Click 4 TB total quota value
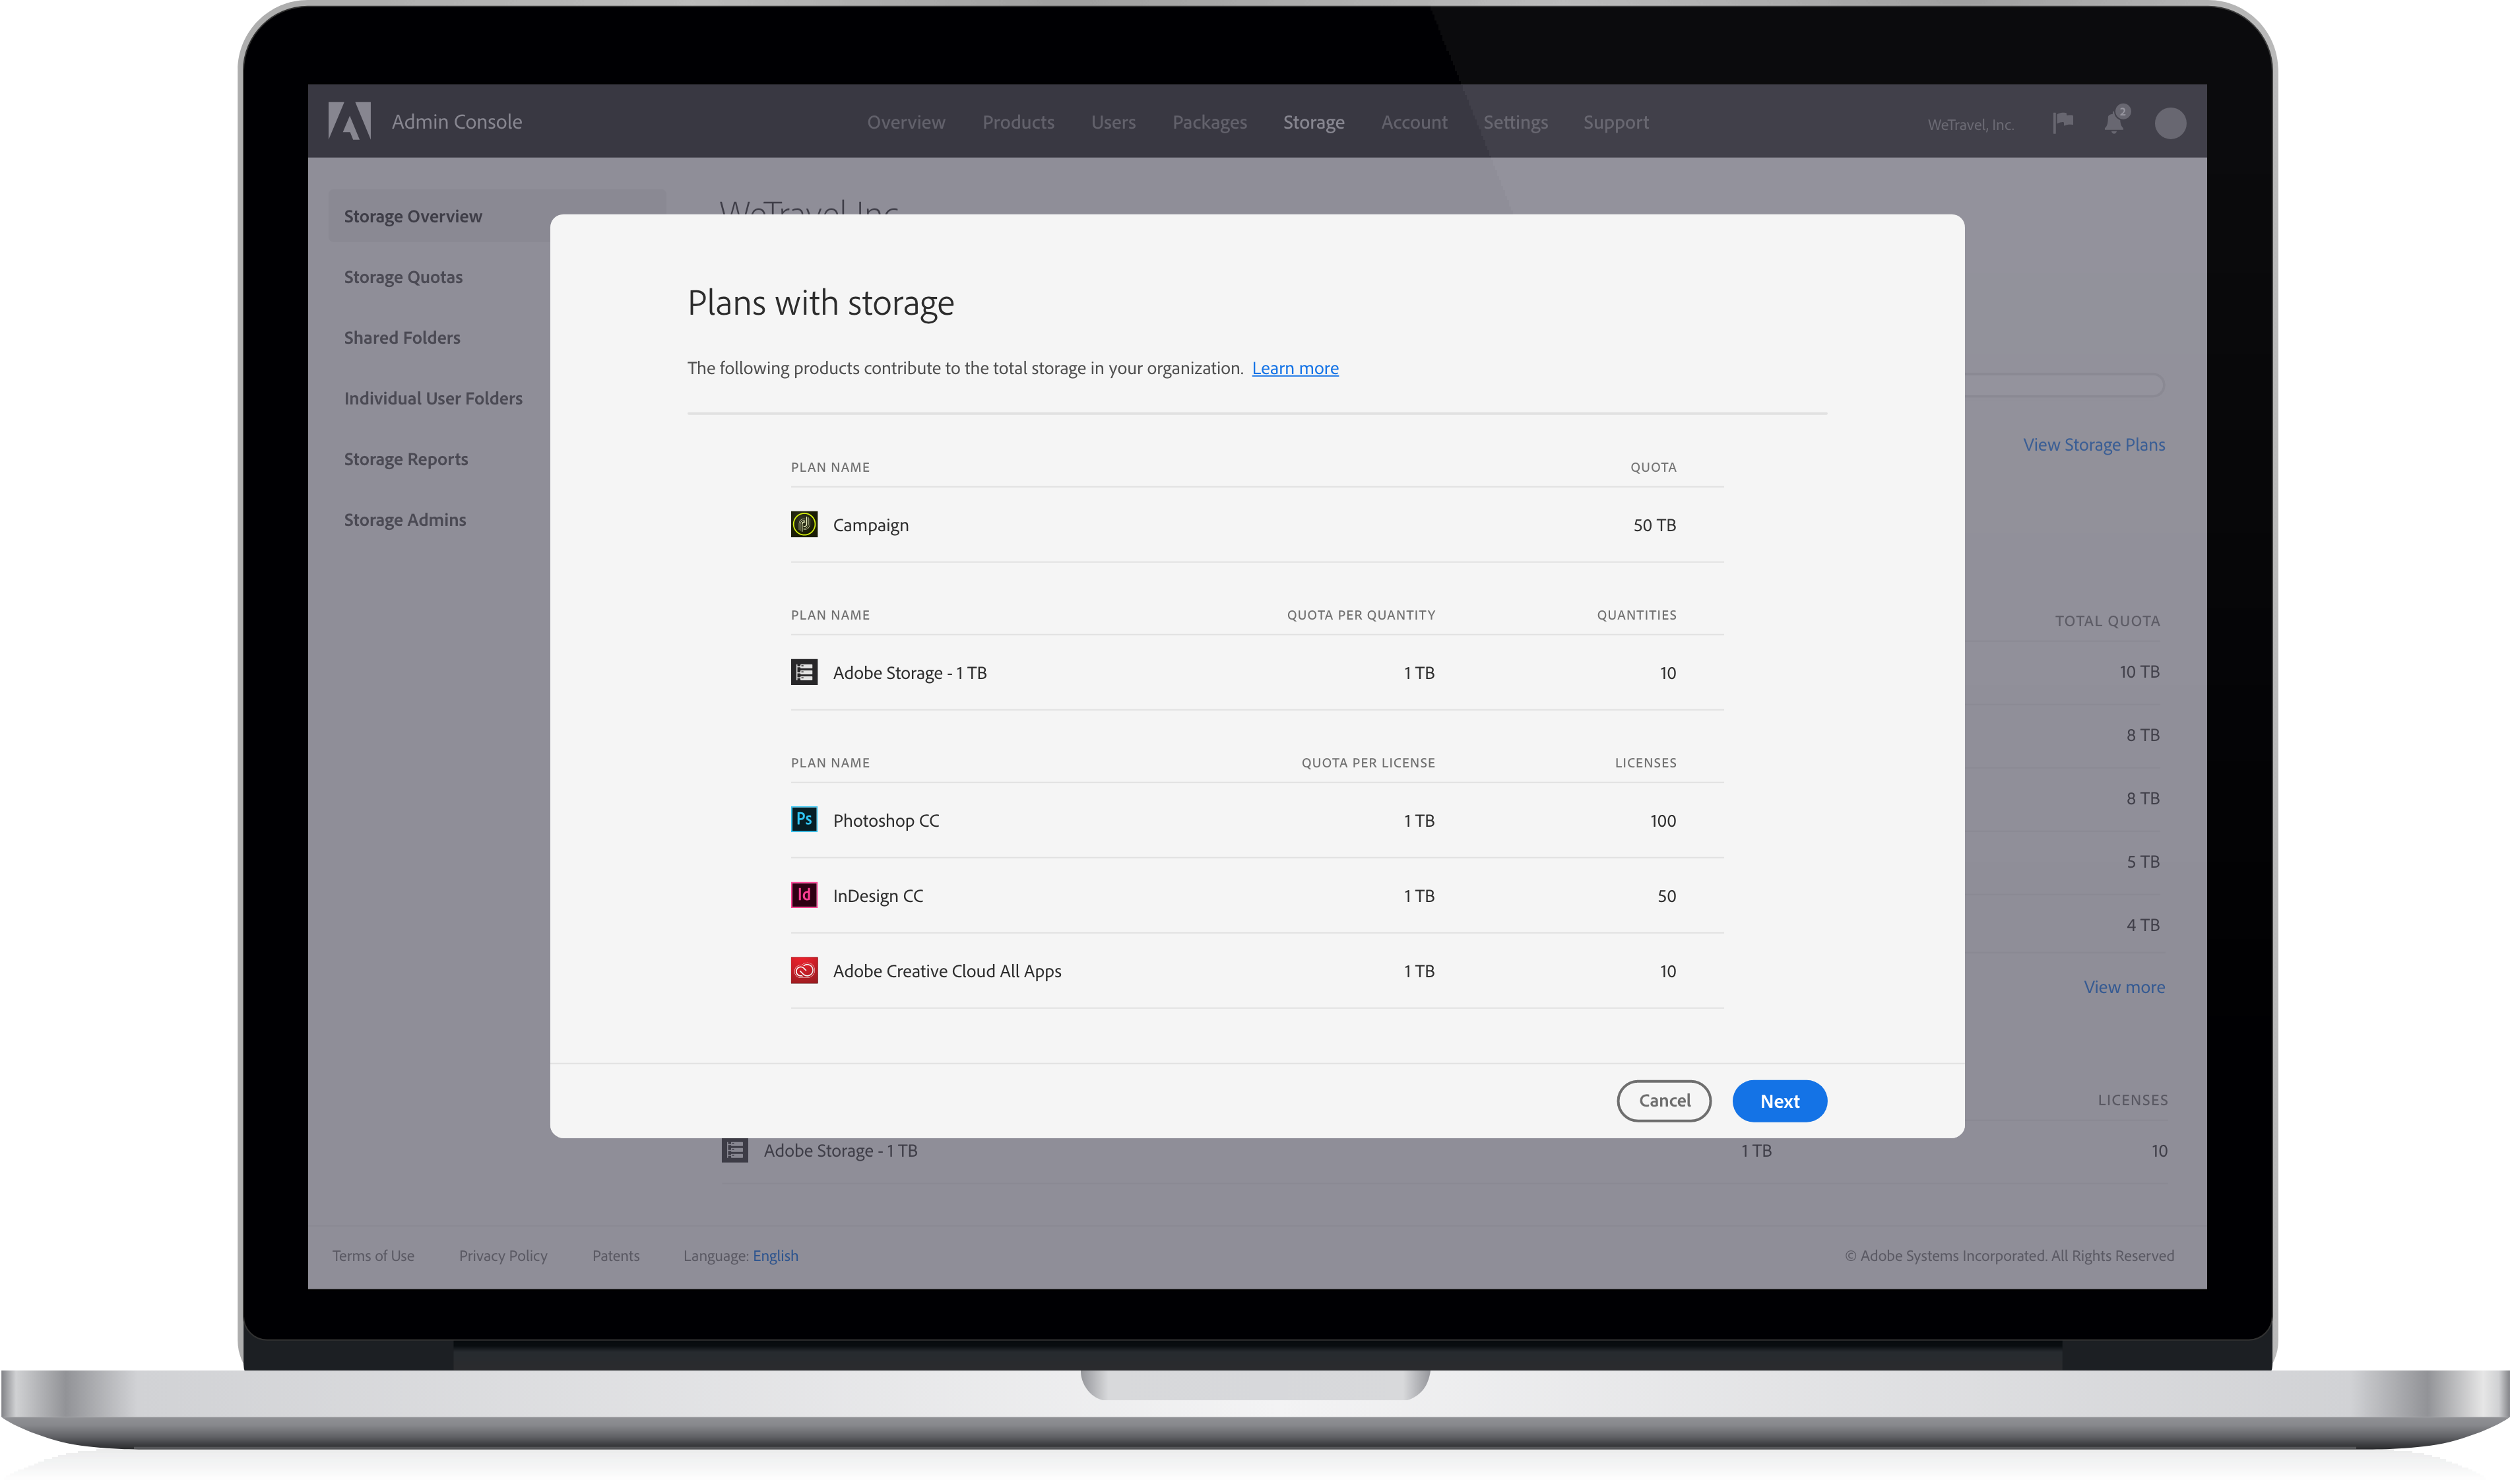Screen dimensions: 2510x1484 click(x=2143, y=924)
